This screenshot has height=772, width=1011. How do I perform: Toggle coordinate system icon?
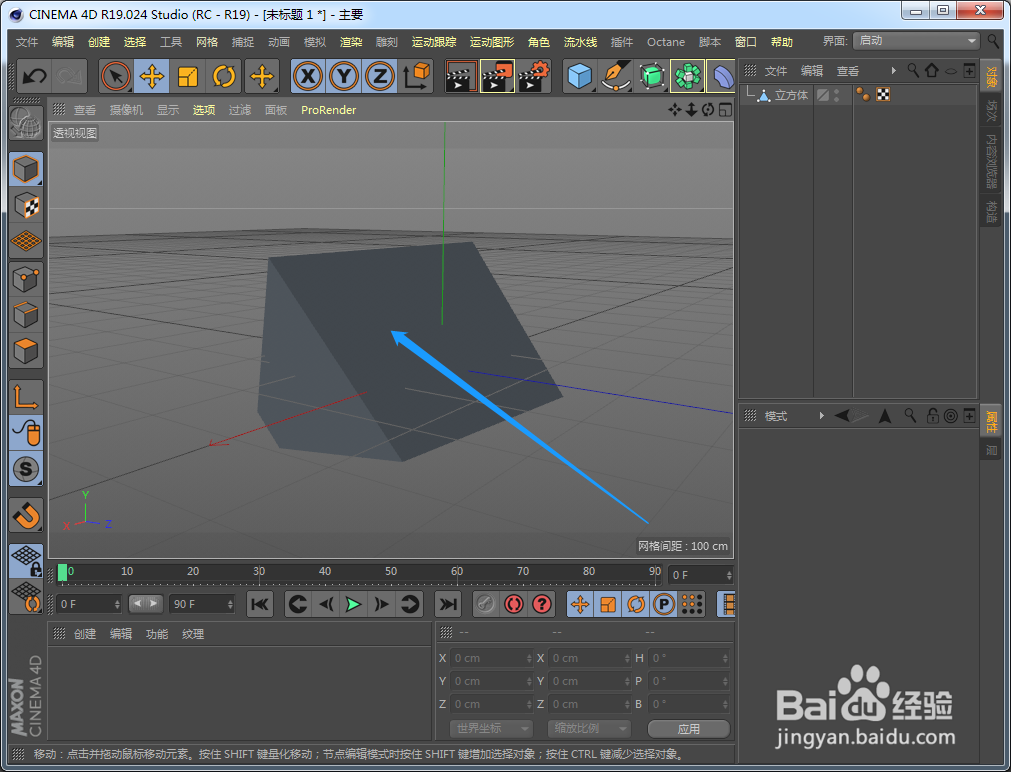tap(417, 76)
